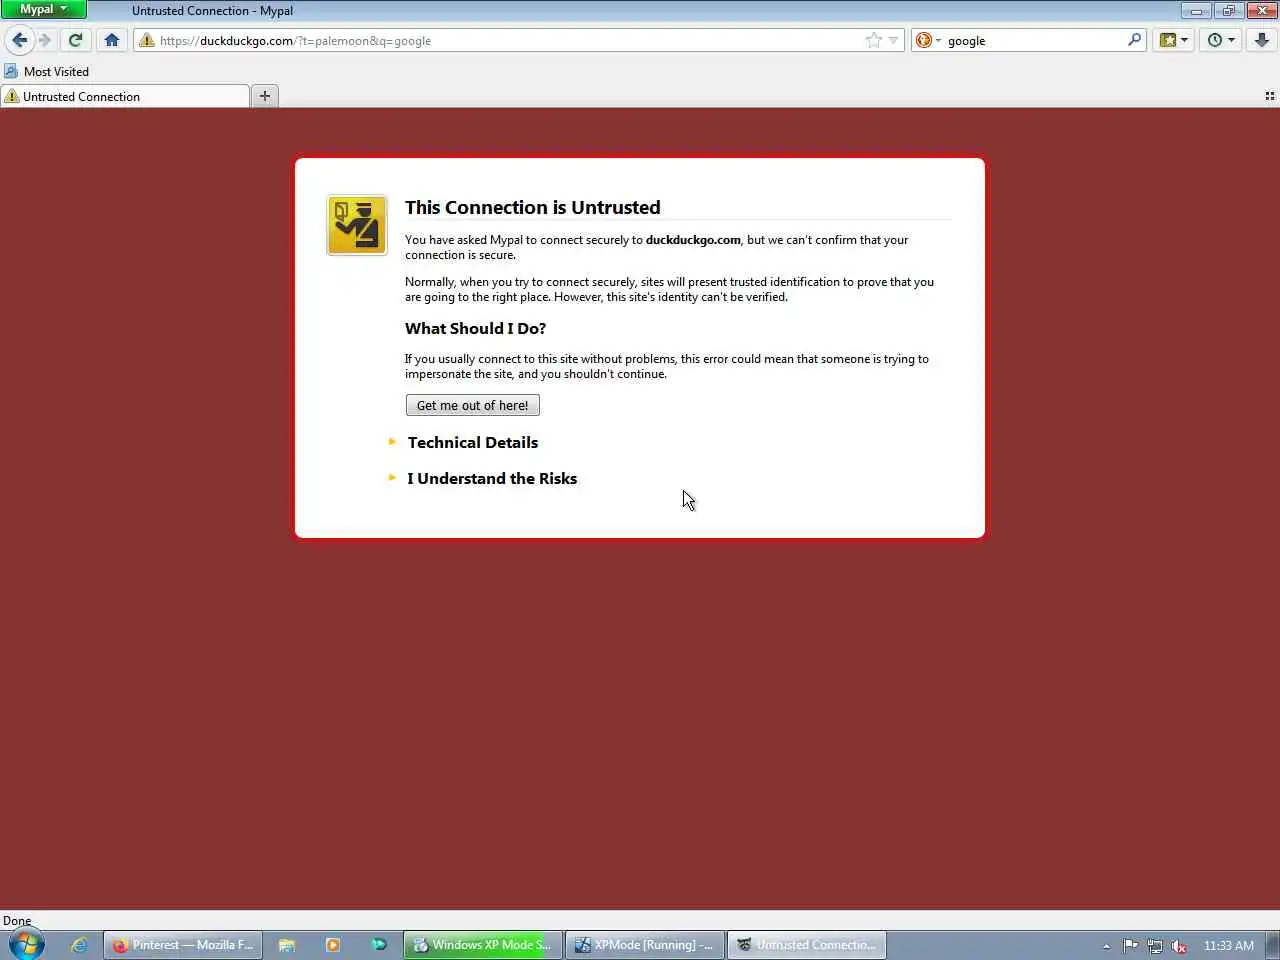This screenshot has height=960, width=1280.
Task: Open Most Visited bookmarks folder
Action: pos(47,71)
